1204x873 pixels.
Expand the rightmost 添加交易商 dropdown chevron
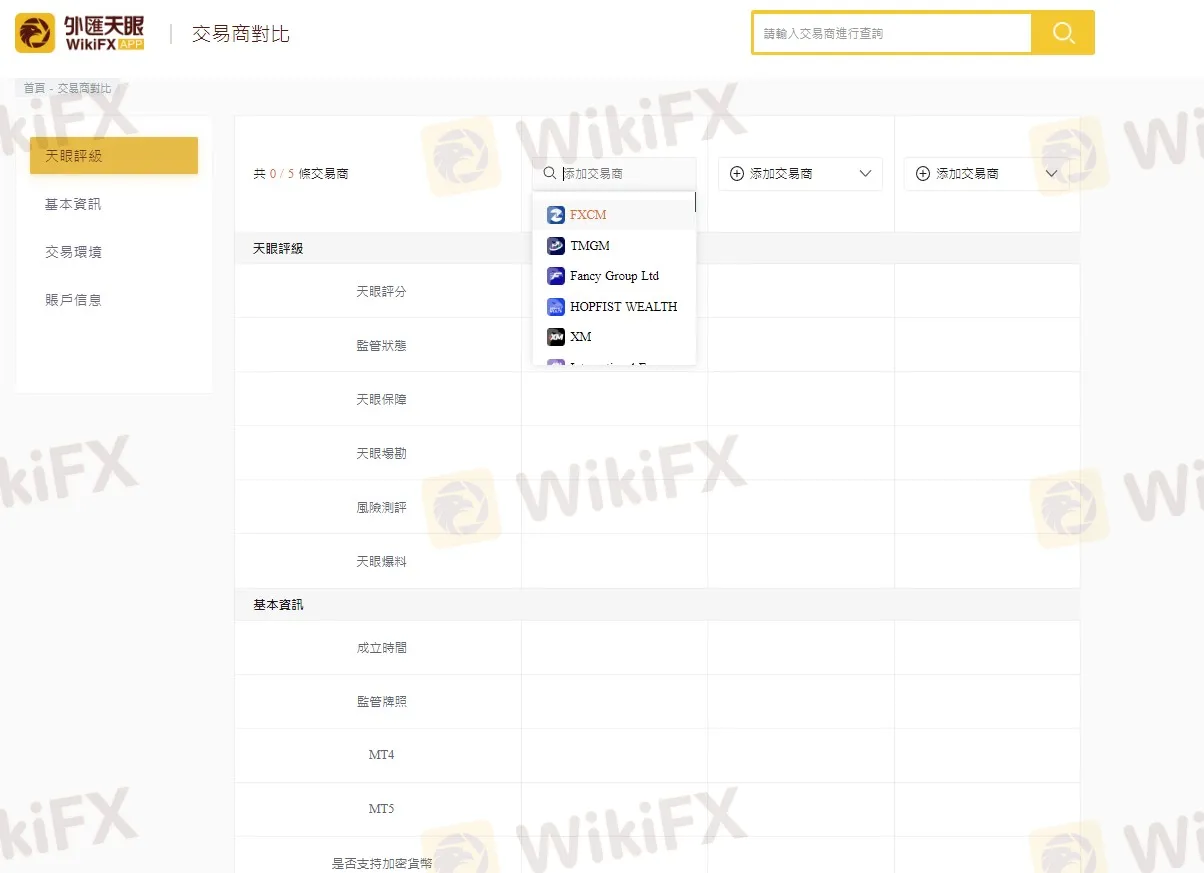[x=1052, y=174]
